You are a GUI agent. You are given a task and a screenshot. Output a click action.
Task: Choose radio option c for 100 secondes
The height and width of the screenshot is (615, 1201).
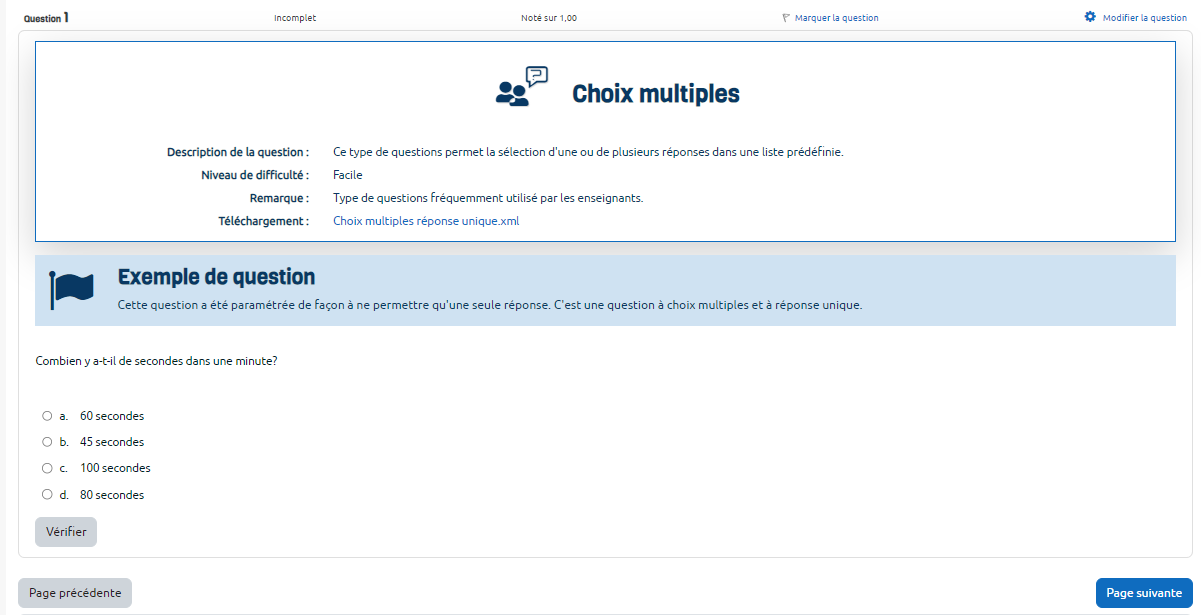click(47, 468)
